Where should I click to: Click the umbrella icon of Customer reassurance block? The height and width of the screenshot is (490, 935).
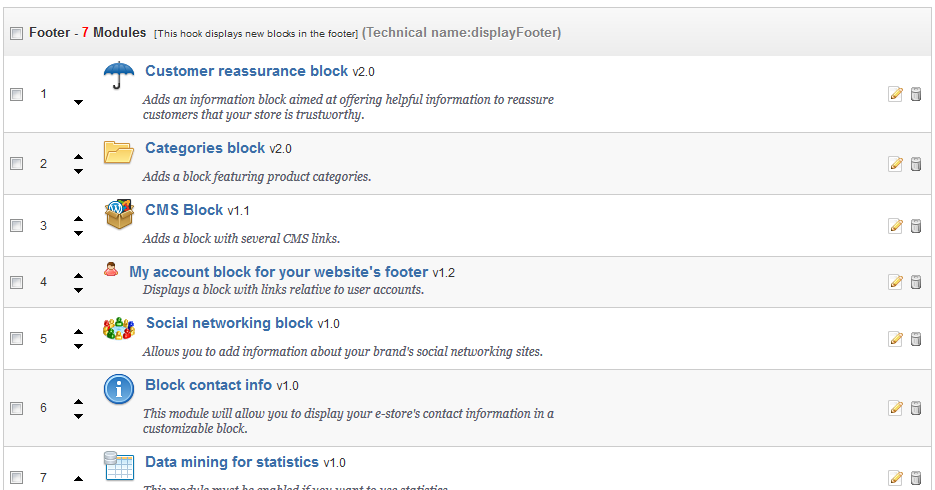pyautogui.click(x=119, y=75)
